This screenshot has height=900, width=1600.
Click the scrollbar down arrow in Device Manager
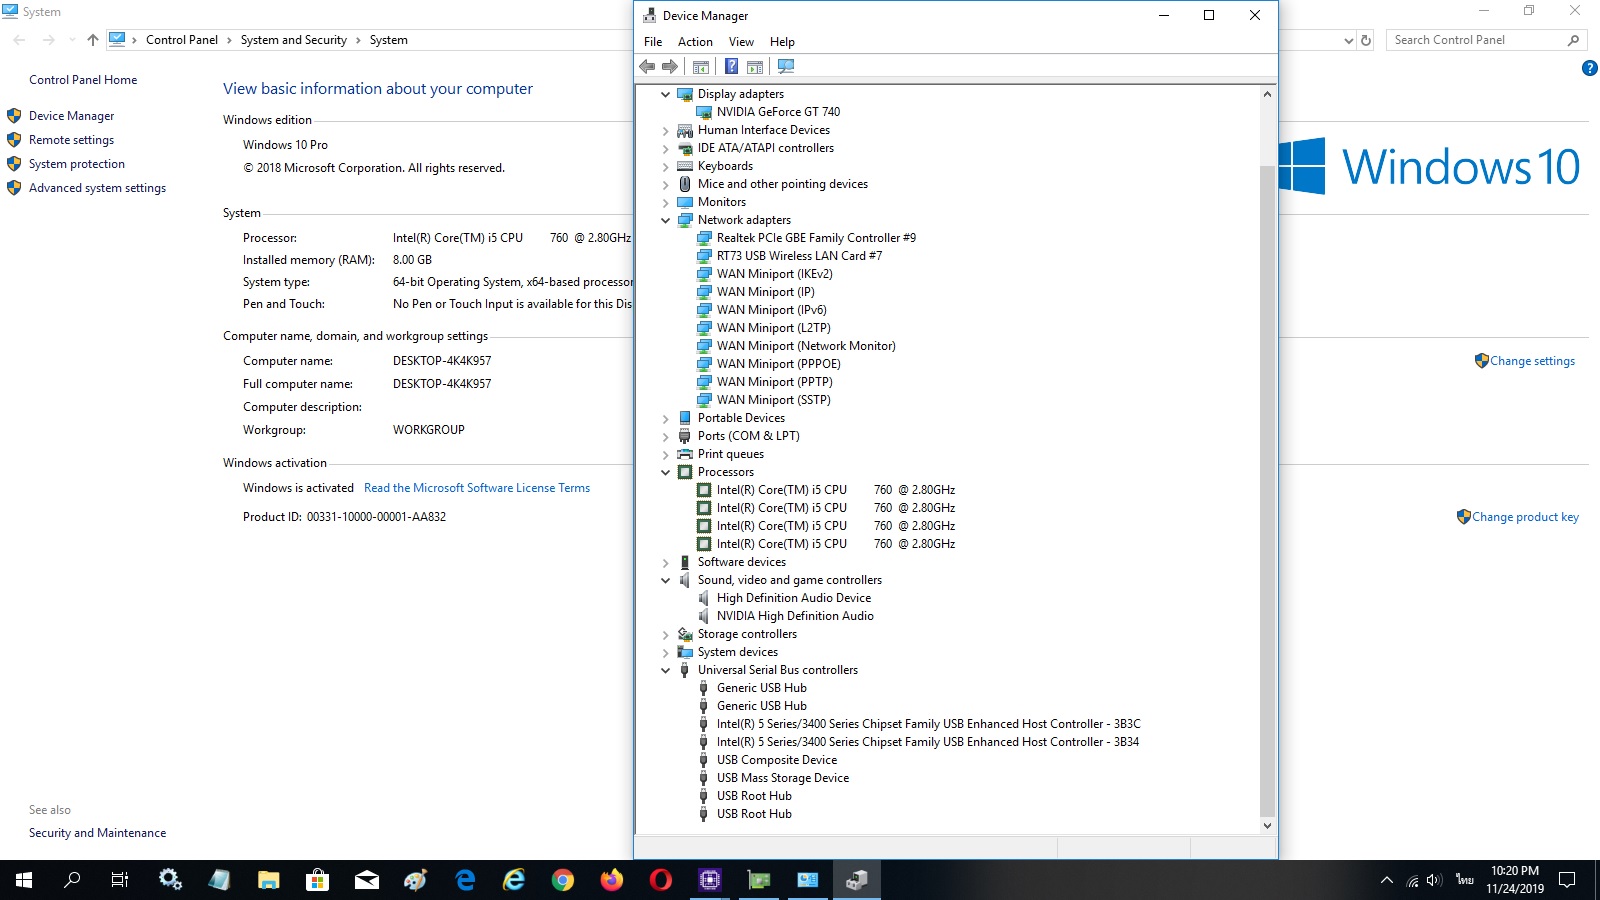click(1267, 826)
